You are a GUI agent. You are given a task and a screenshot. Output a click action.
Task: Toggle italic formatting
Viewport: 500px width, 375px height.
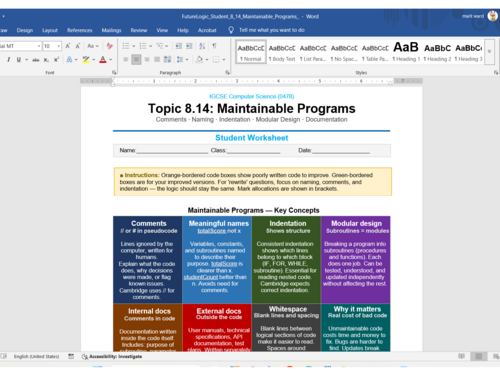pyautogui.click(x=8, y=60)
